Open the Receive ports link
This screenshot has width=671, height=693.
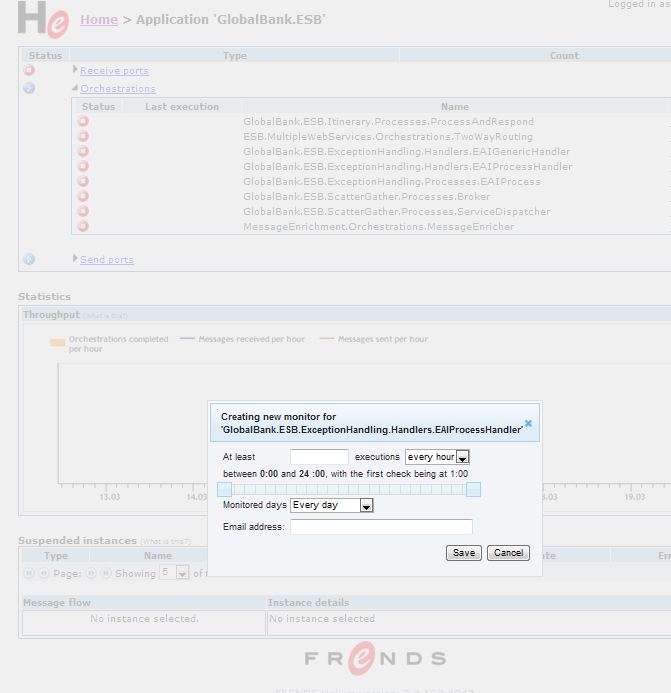click(x=114, y=71)
